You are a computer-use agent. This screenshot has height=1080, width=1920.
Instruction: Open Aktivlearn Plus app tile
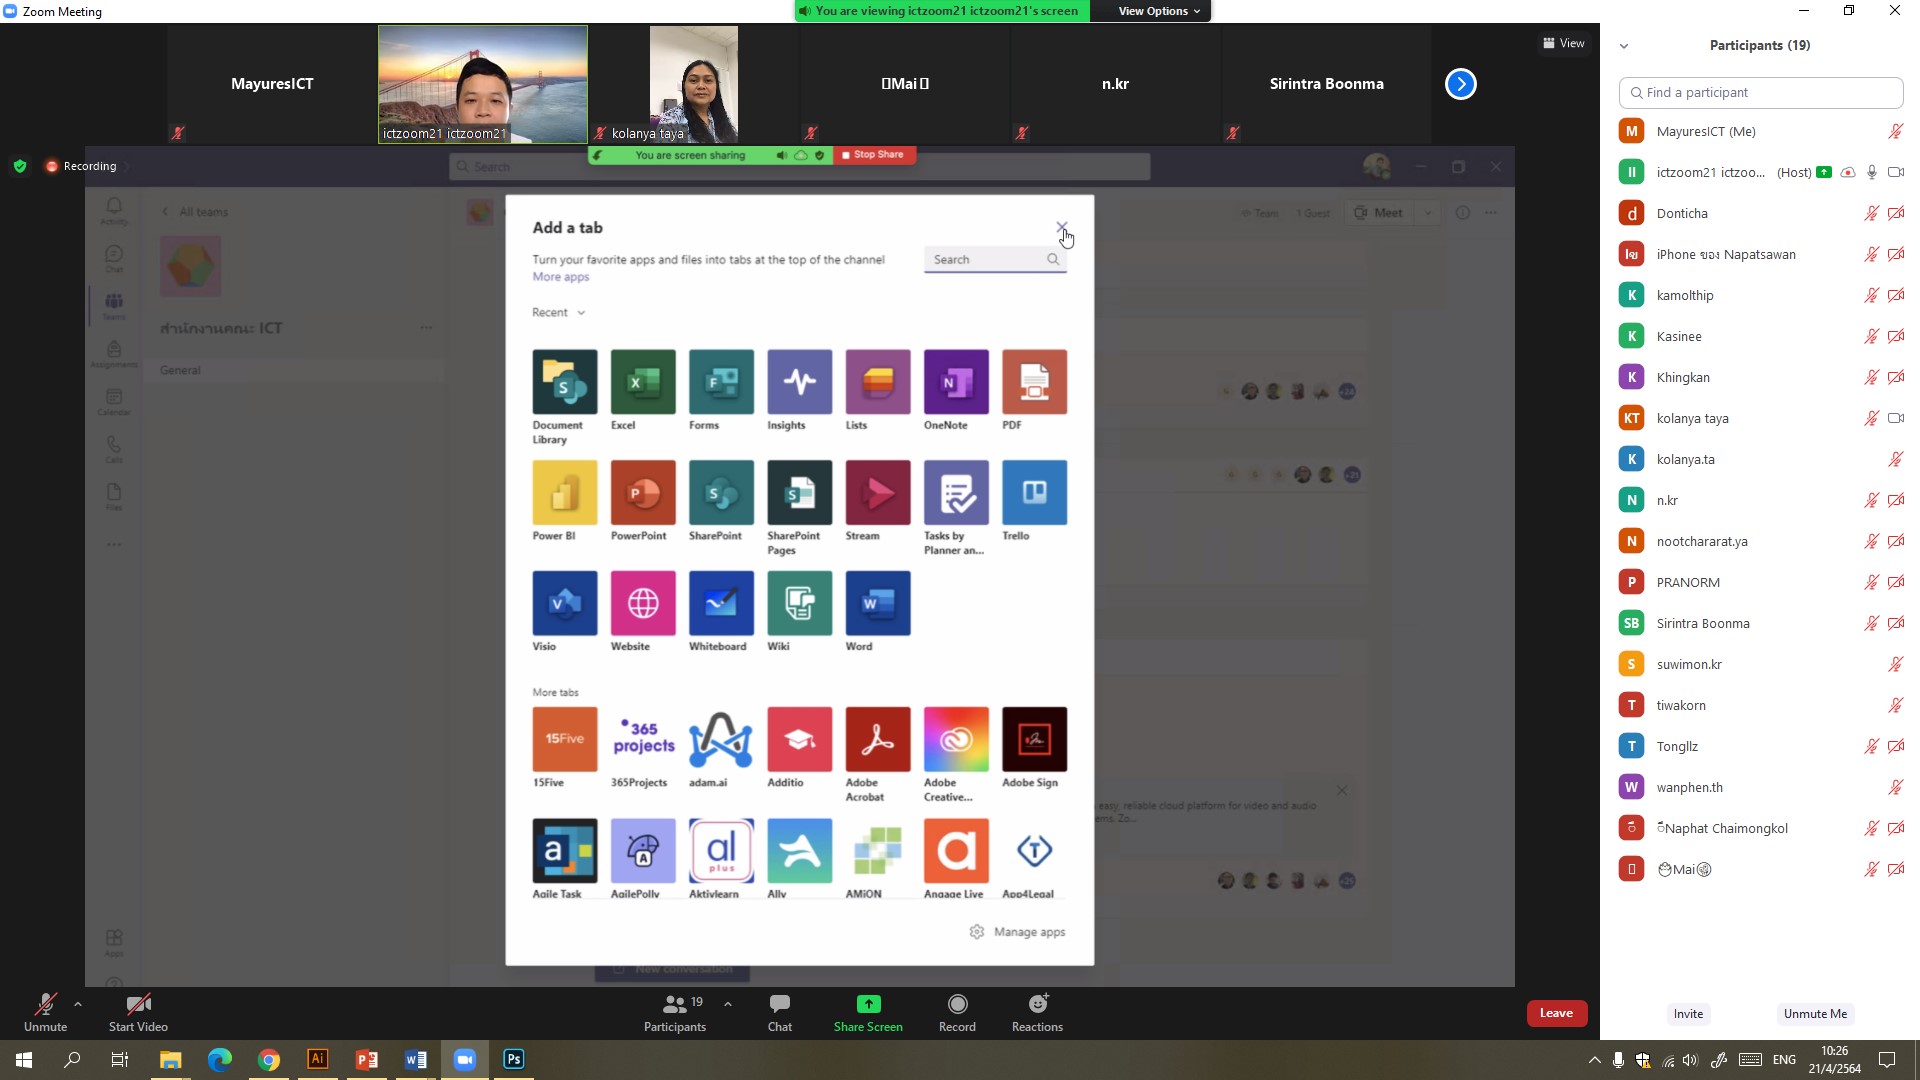pyautogui.click(x=721, y=851)
